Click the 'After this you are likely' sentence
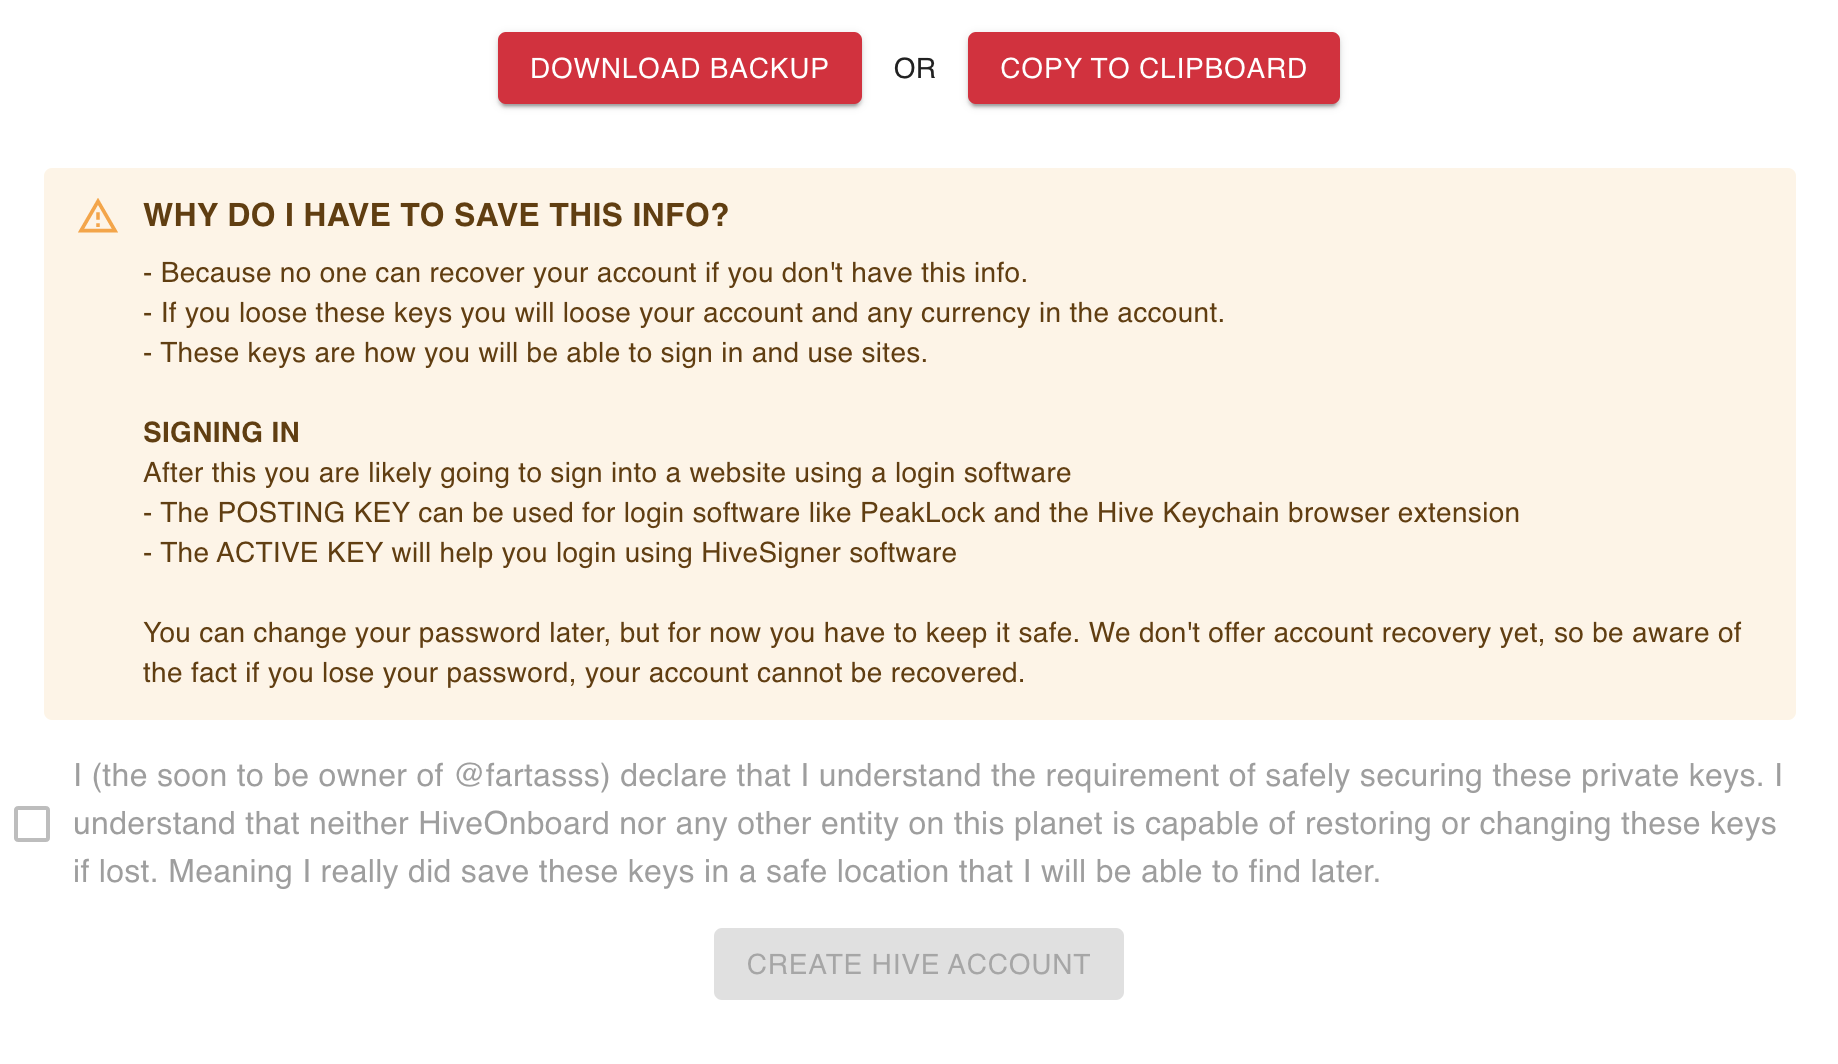Screen dimensions: 1838x1064 click(607, 473)
